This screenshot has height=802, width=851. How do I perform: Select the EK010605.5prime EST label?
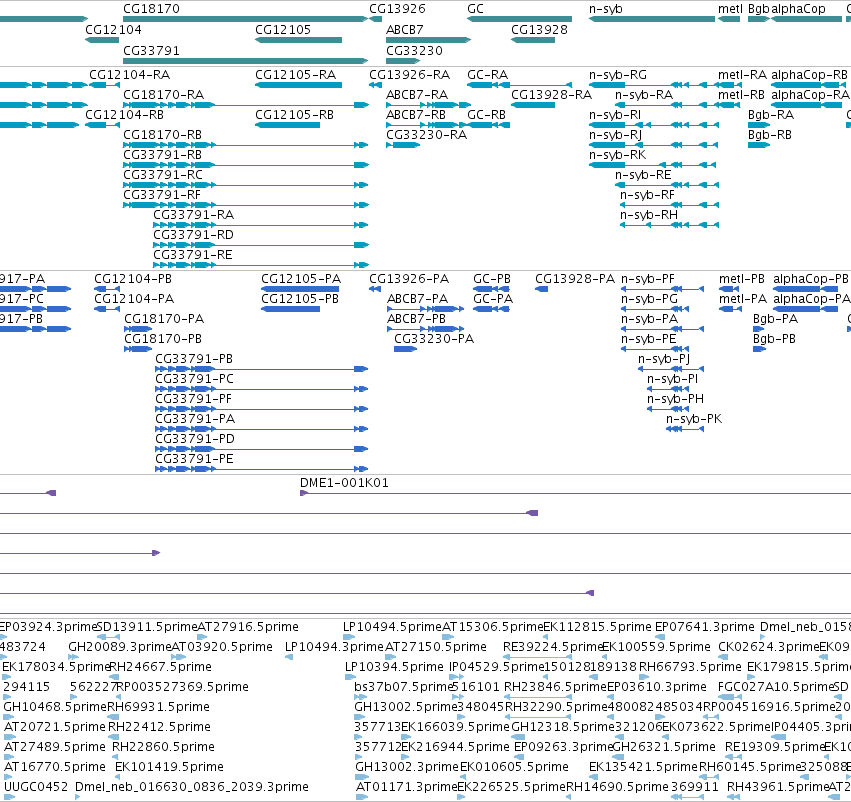[x=515, y=767]
